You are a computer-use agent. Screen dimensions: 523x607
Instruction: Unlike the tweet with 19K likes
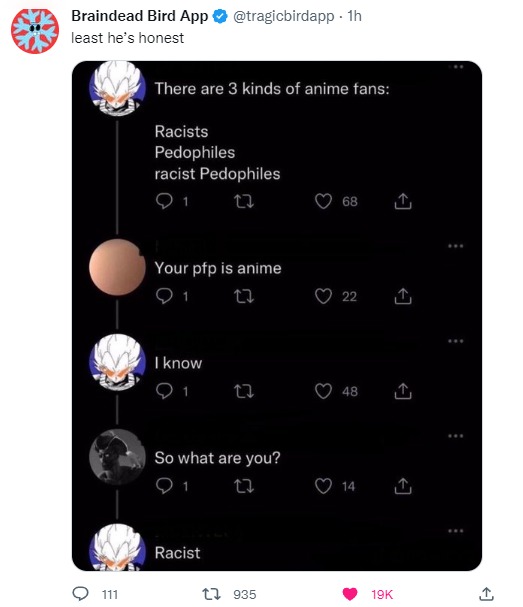pyautogui.click(x=350, y=594)
